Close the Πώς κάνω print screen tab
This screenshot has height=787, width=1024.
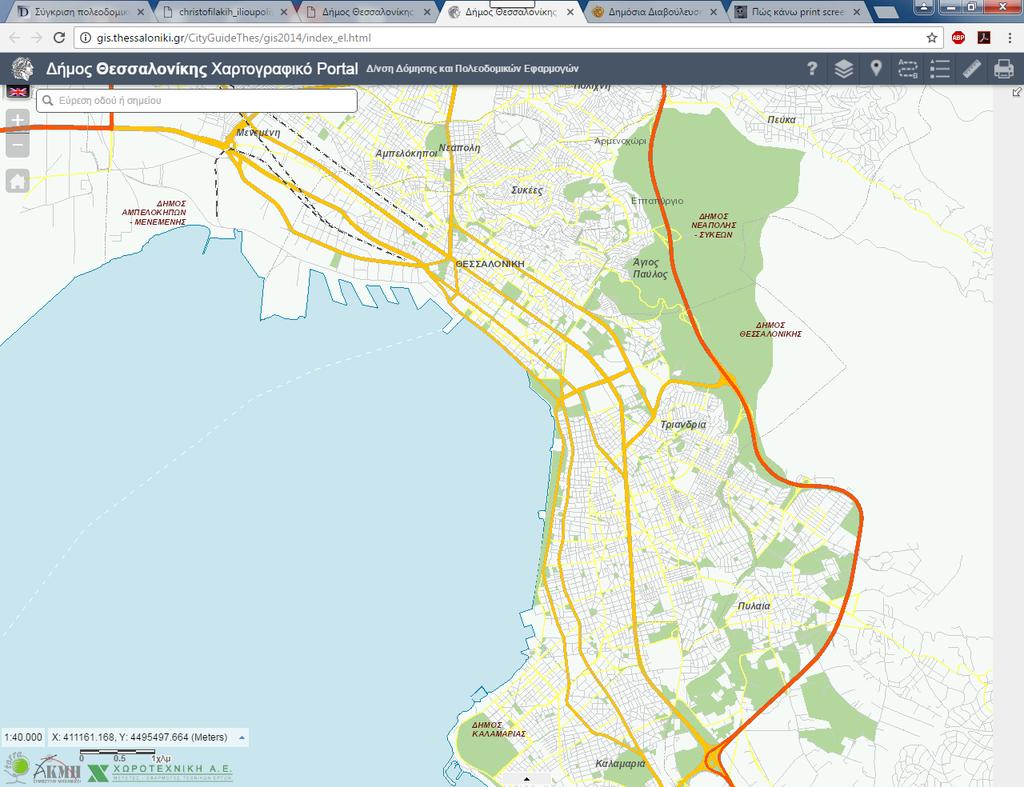(857, 12)
